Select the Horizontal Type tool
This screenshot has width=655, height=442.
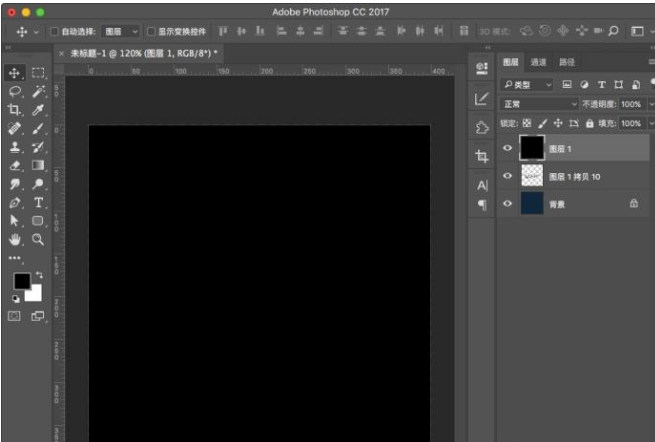click(38, 202)
